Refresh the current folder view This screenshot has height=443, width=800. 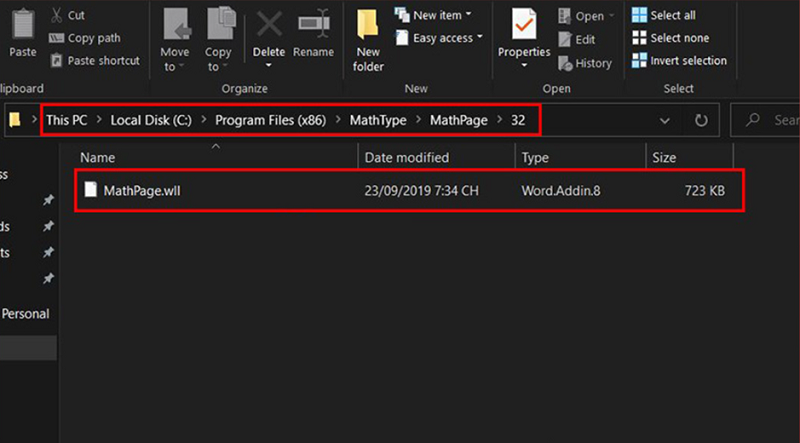click(x=701, y=120)
